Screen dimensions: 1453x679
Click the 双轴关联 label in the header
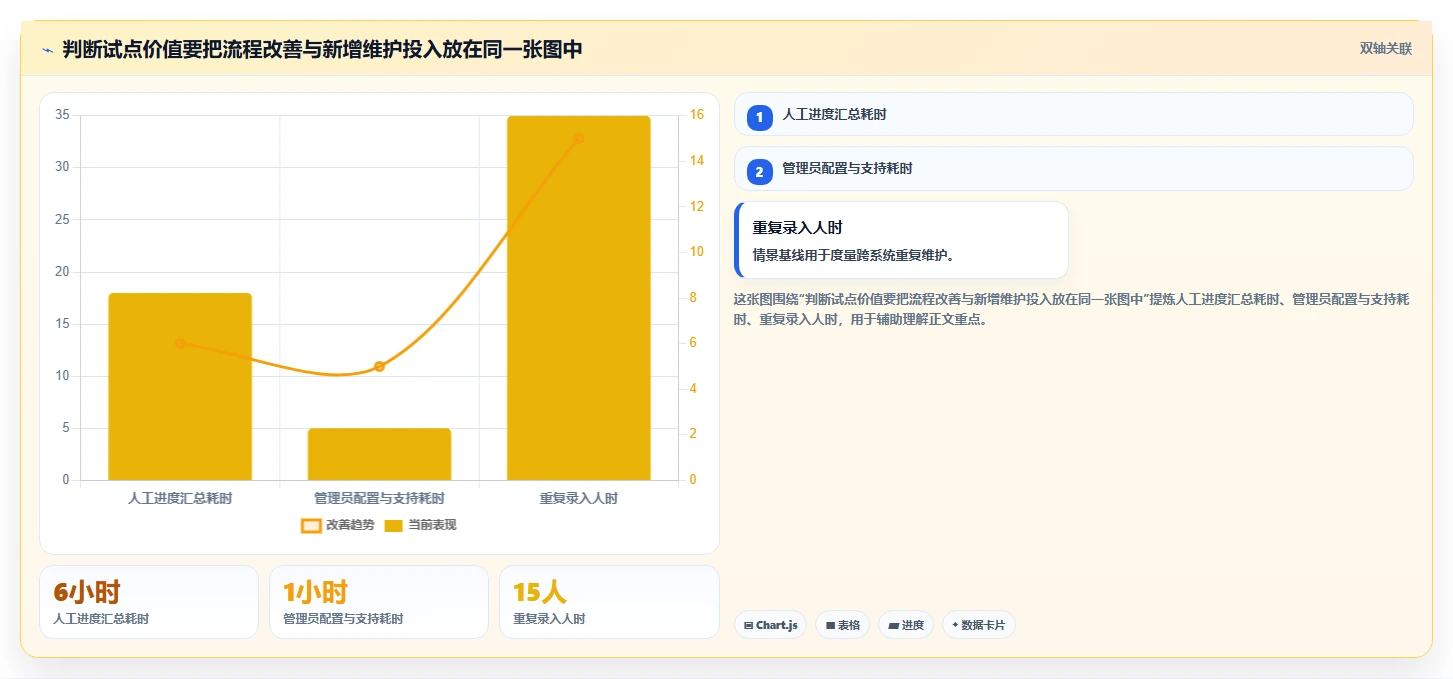[x=1385, y=48]
